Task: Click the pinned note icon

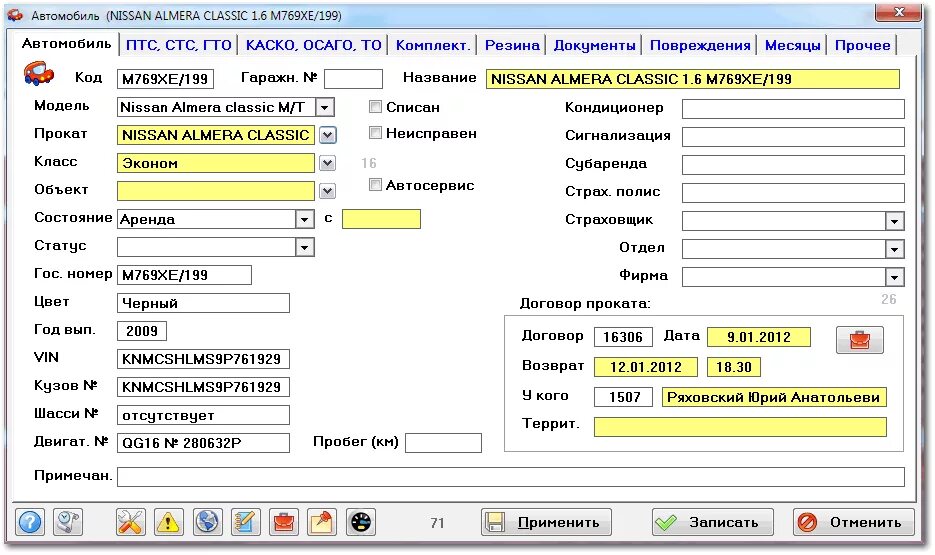Action: (322, 522)
